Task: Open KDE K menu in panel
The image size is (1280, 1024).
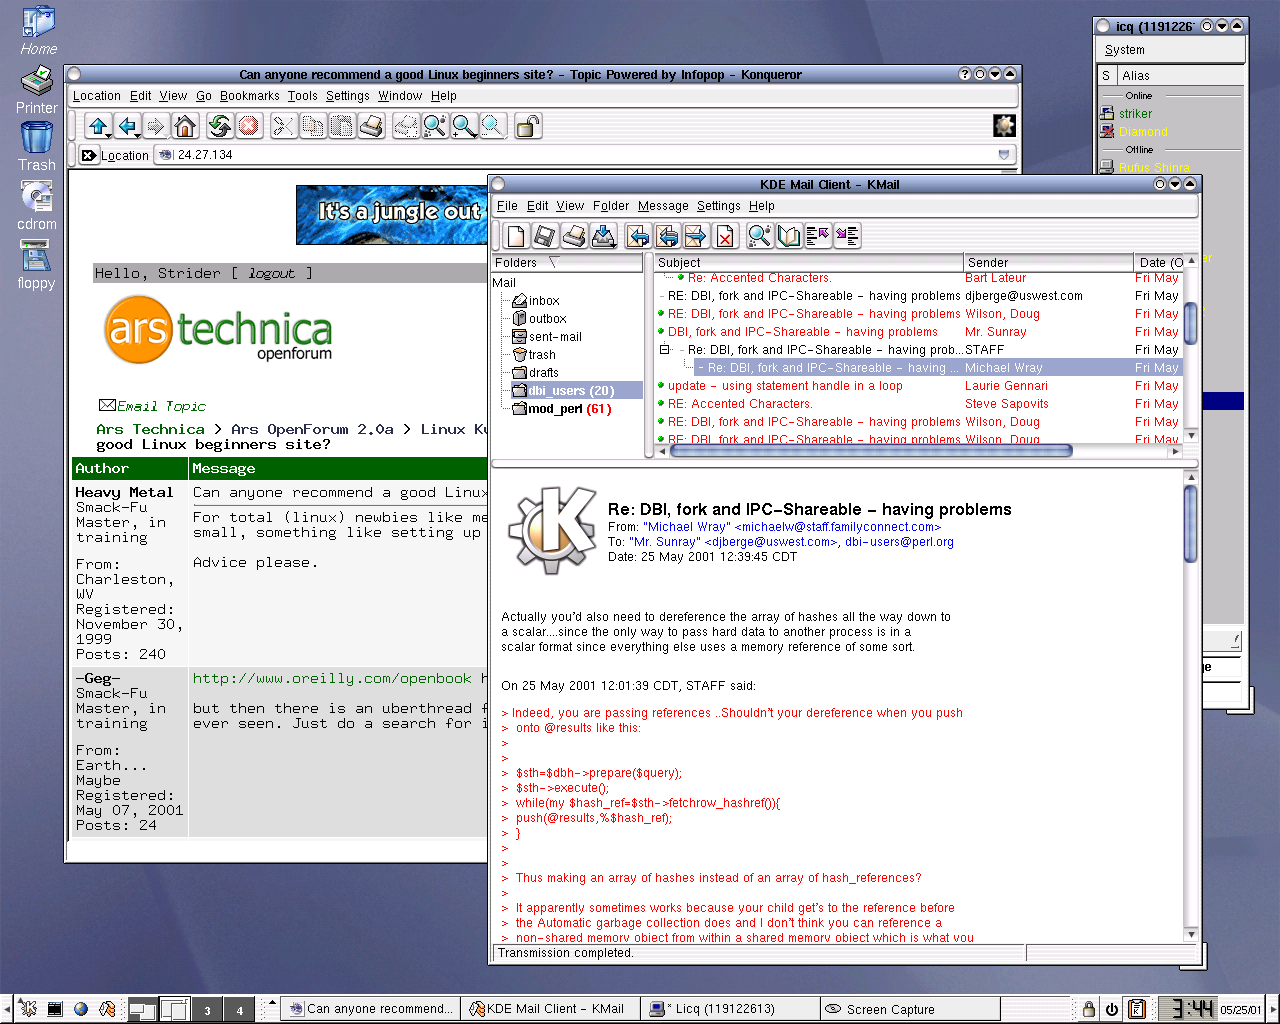Action: 28,1009
